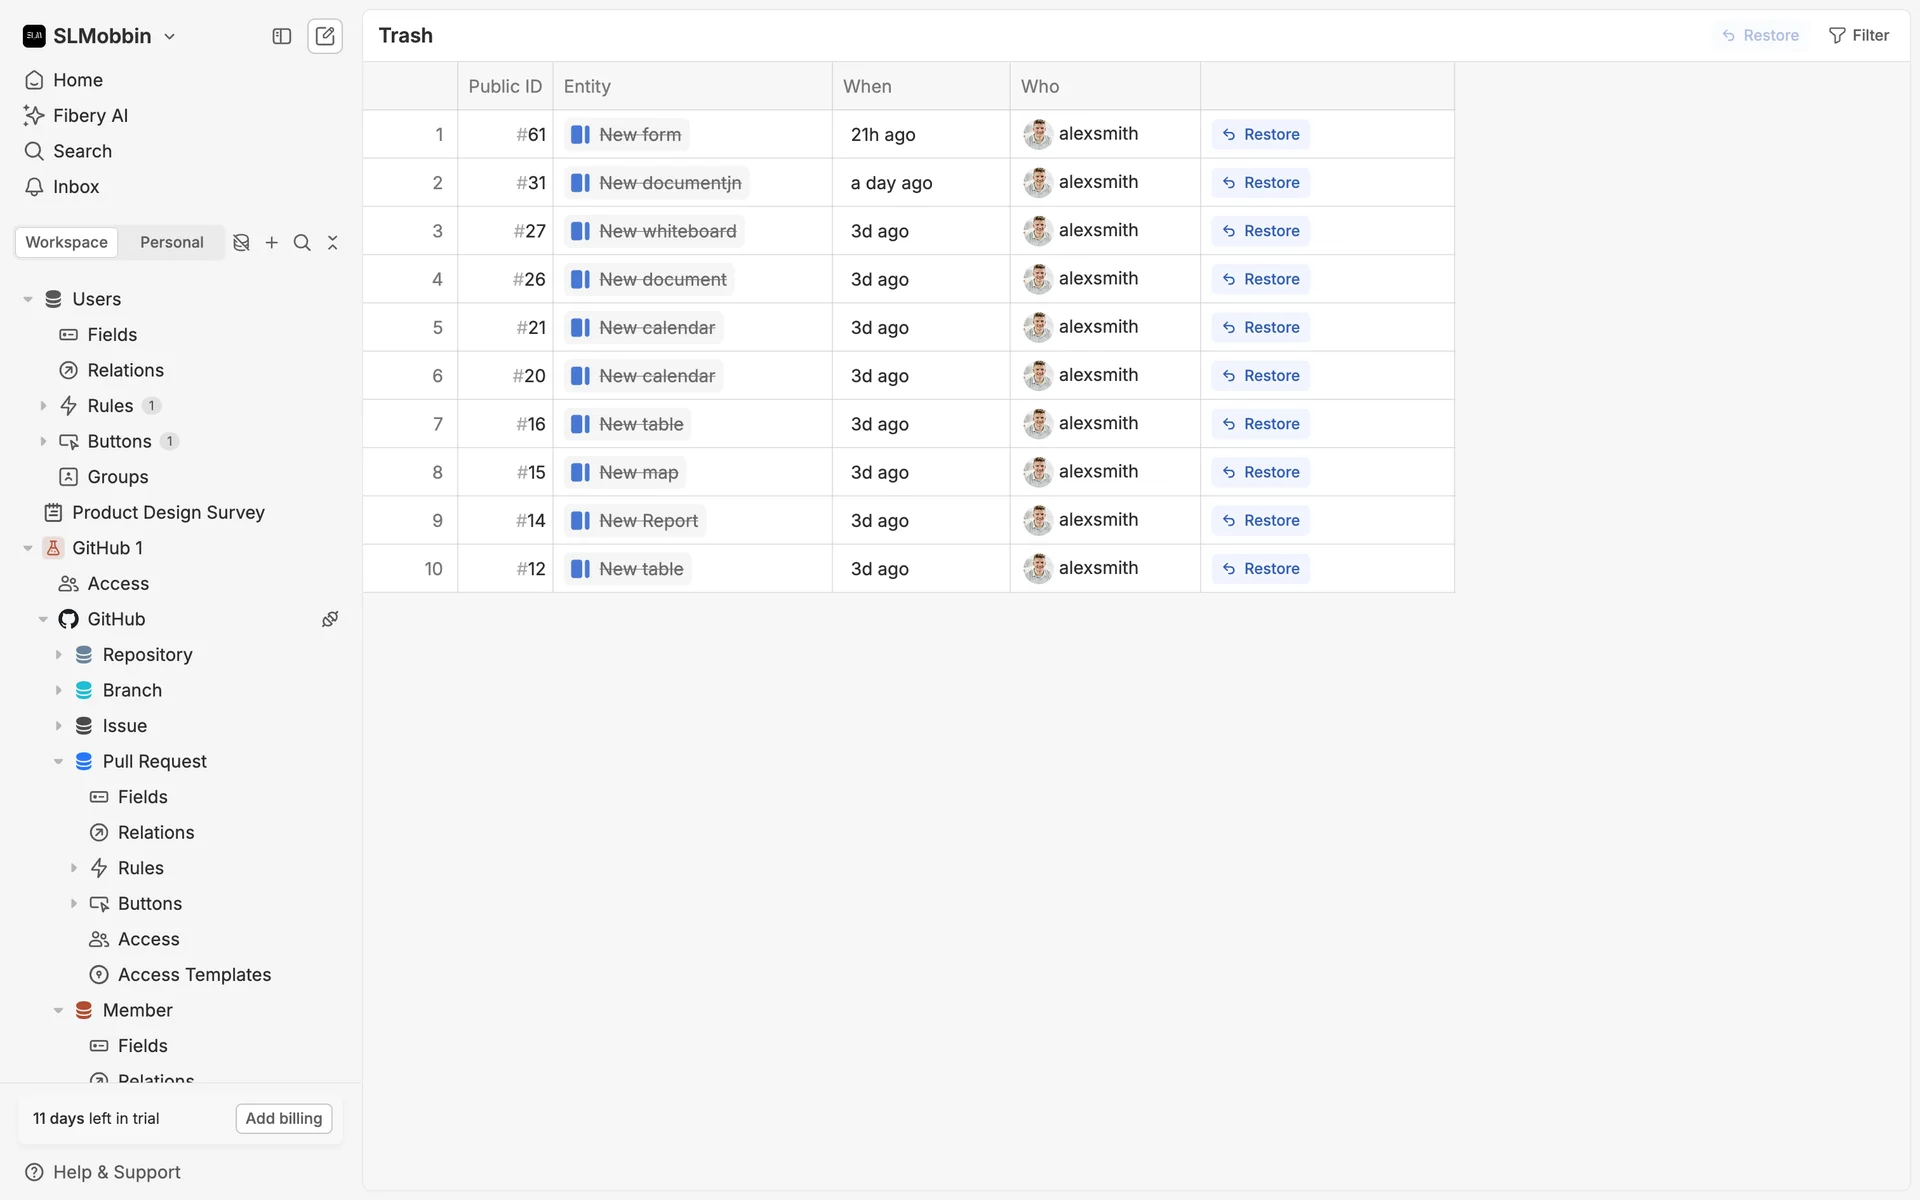Expand the Repository database item

58,655
